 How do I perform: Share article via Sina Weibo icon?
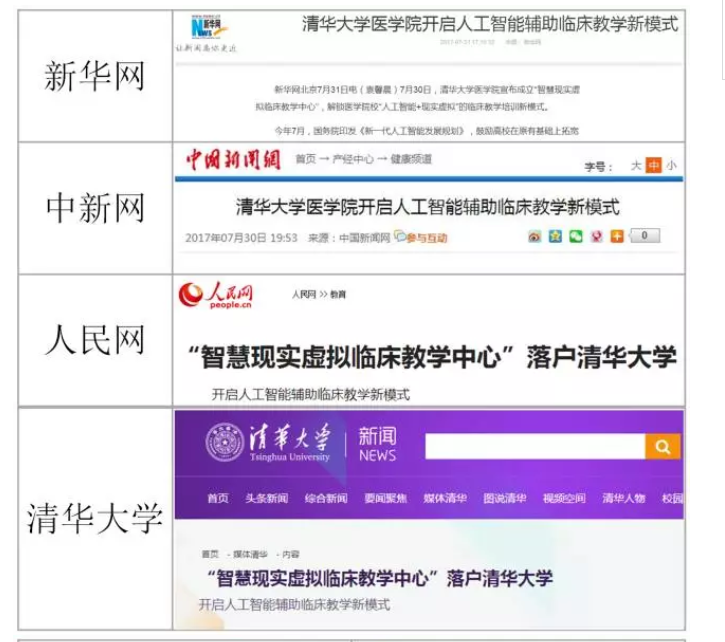pos(535,236)
